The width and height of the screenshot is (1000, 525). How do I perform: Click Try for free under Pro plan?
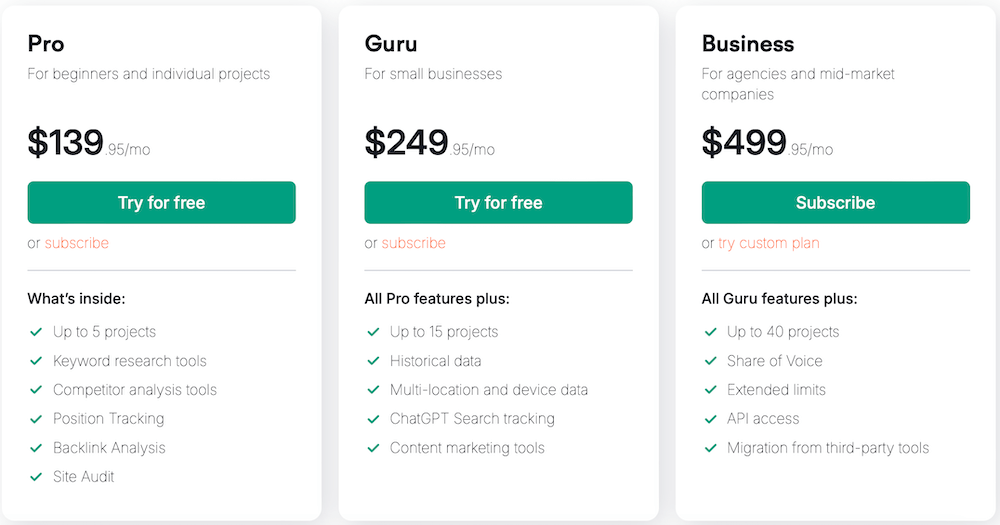click(x=161, y=203)
